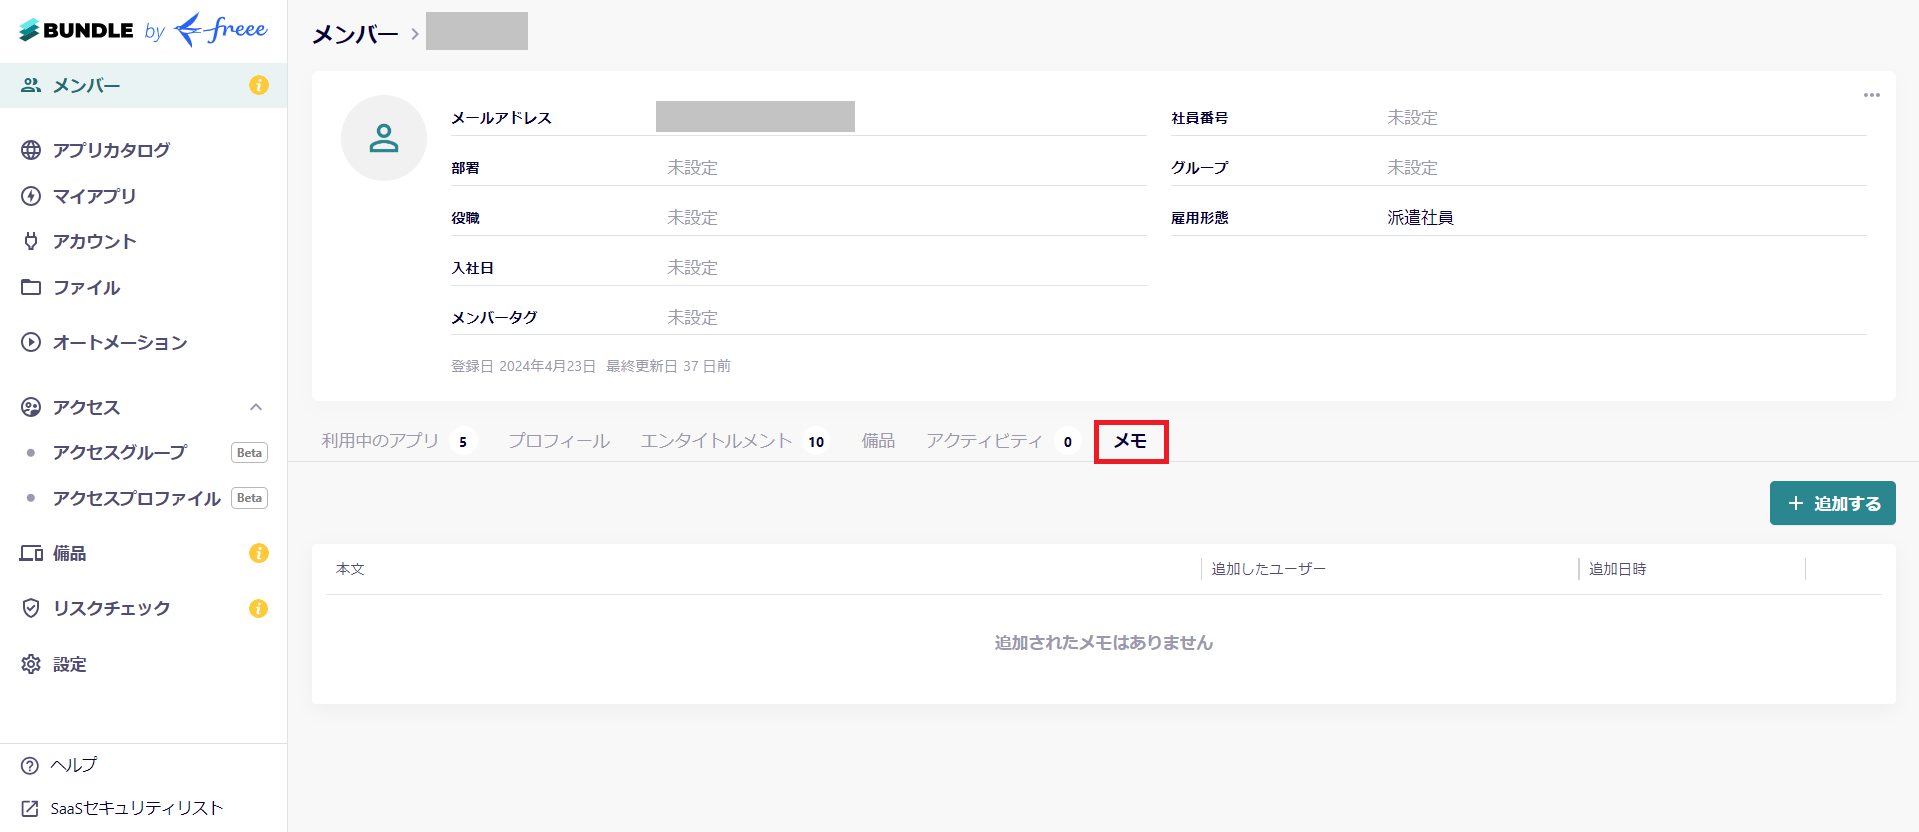Click the shield icon for リスクチェック
This screenshot has height=832, width=1919.
pyautogui.click(x=31, y=608)
